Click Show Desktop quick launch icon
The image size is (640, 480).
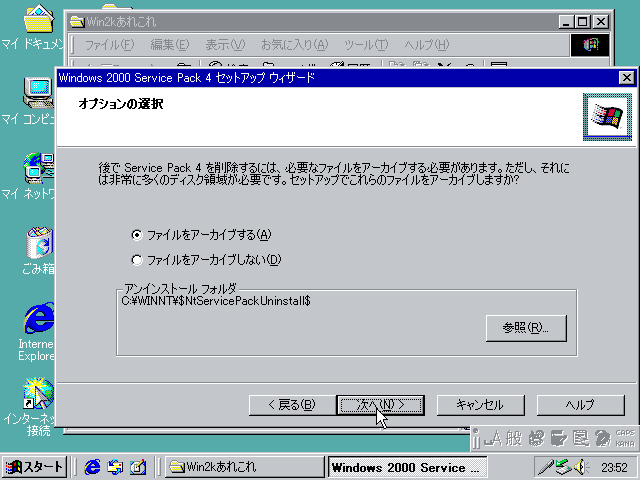click(x=138, y=467)
